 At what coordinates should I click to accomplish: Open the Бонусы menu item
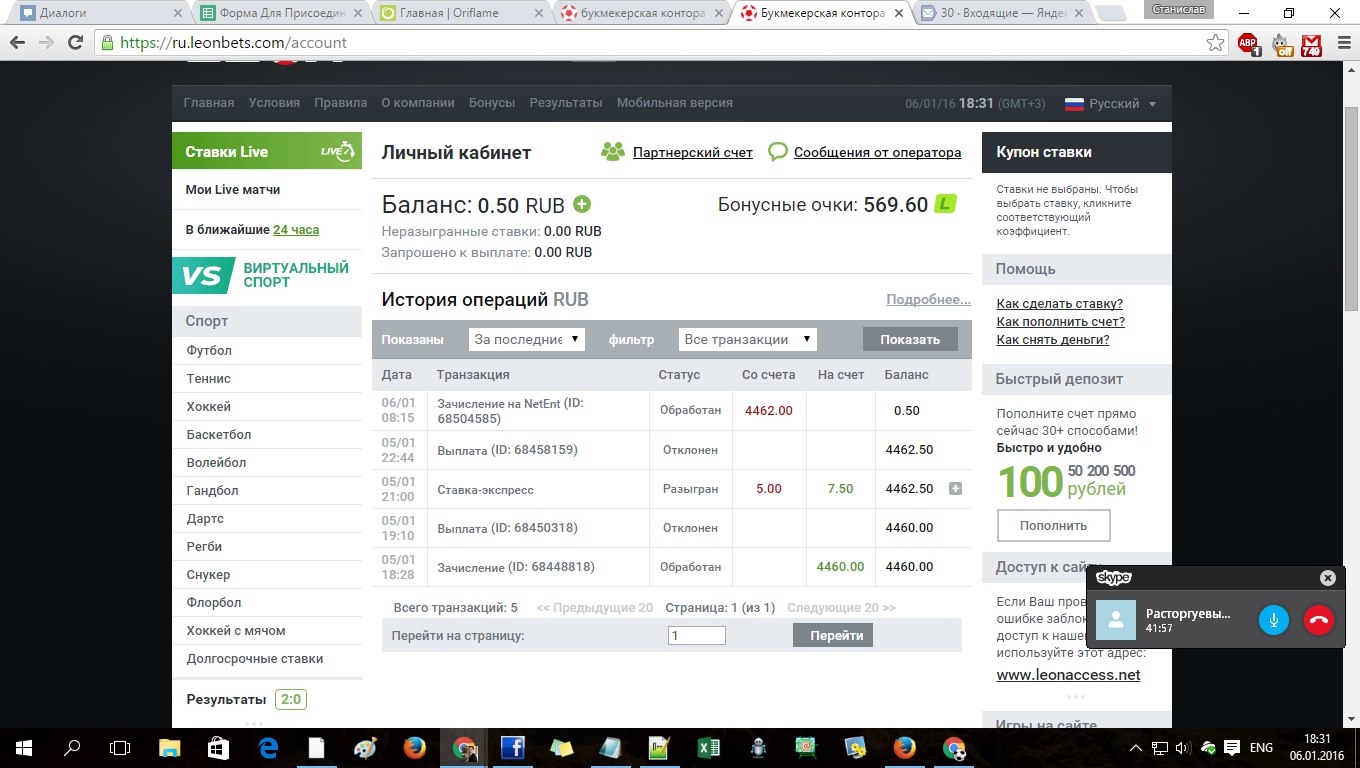pyautogui.click(x=492, y=103)
